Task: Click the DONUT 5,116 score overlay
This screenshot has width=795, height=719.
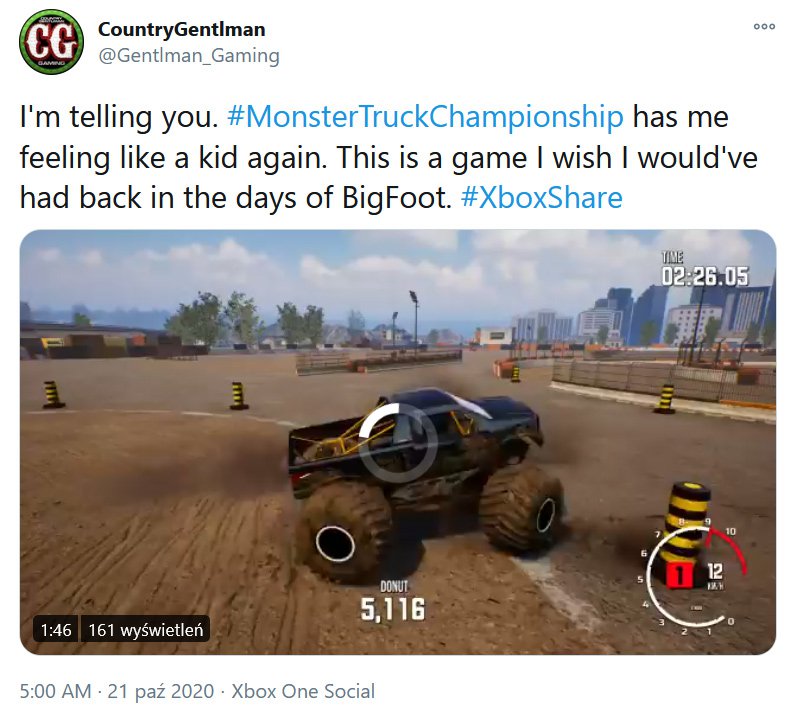Action: pos(393,602)
